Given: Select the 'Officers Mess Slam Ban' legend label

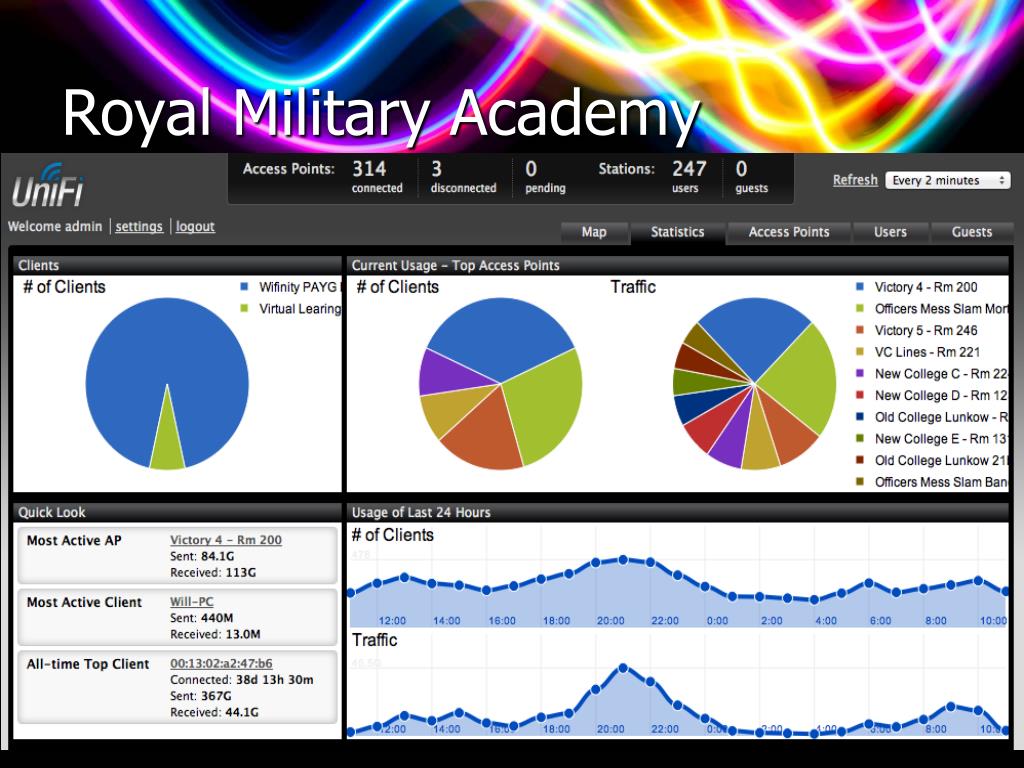Looking at the screenshot, I should 941,482.
